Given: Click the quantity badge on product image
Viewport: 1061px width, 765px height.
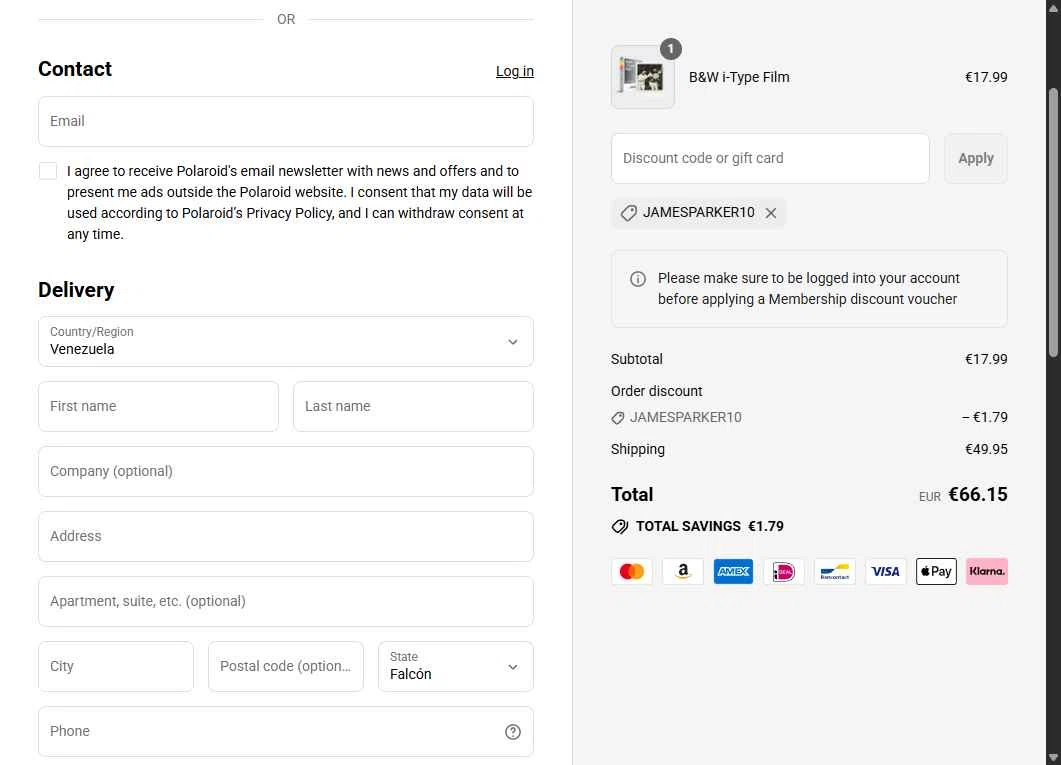Looking at the screenshot, I should pos(671,49).
